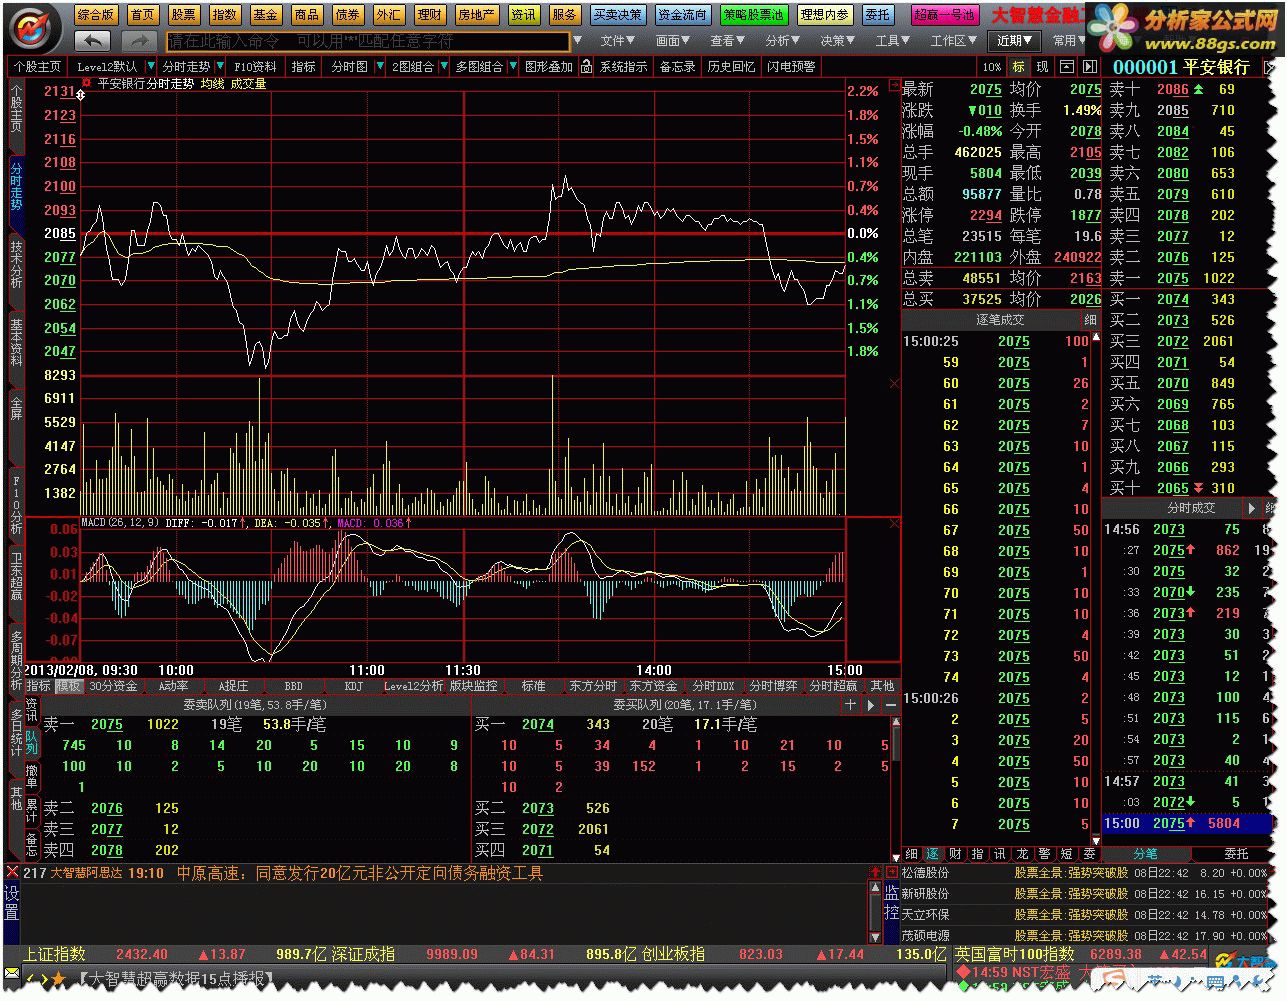Viewport: 1287px width, 1001px height.
Task: Select 模板 toggle beside 指标
Action: (69, 686)
